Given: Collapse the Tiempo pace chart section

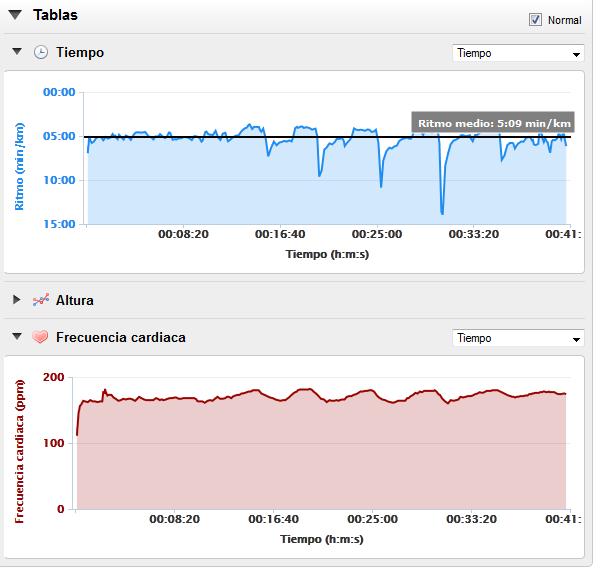Looking at the screenshot, I should click(x=17, y=51).
